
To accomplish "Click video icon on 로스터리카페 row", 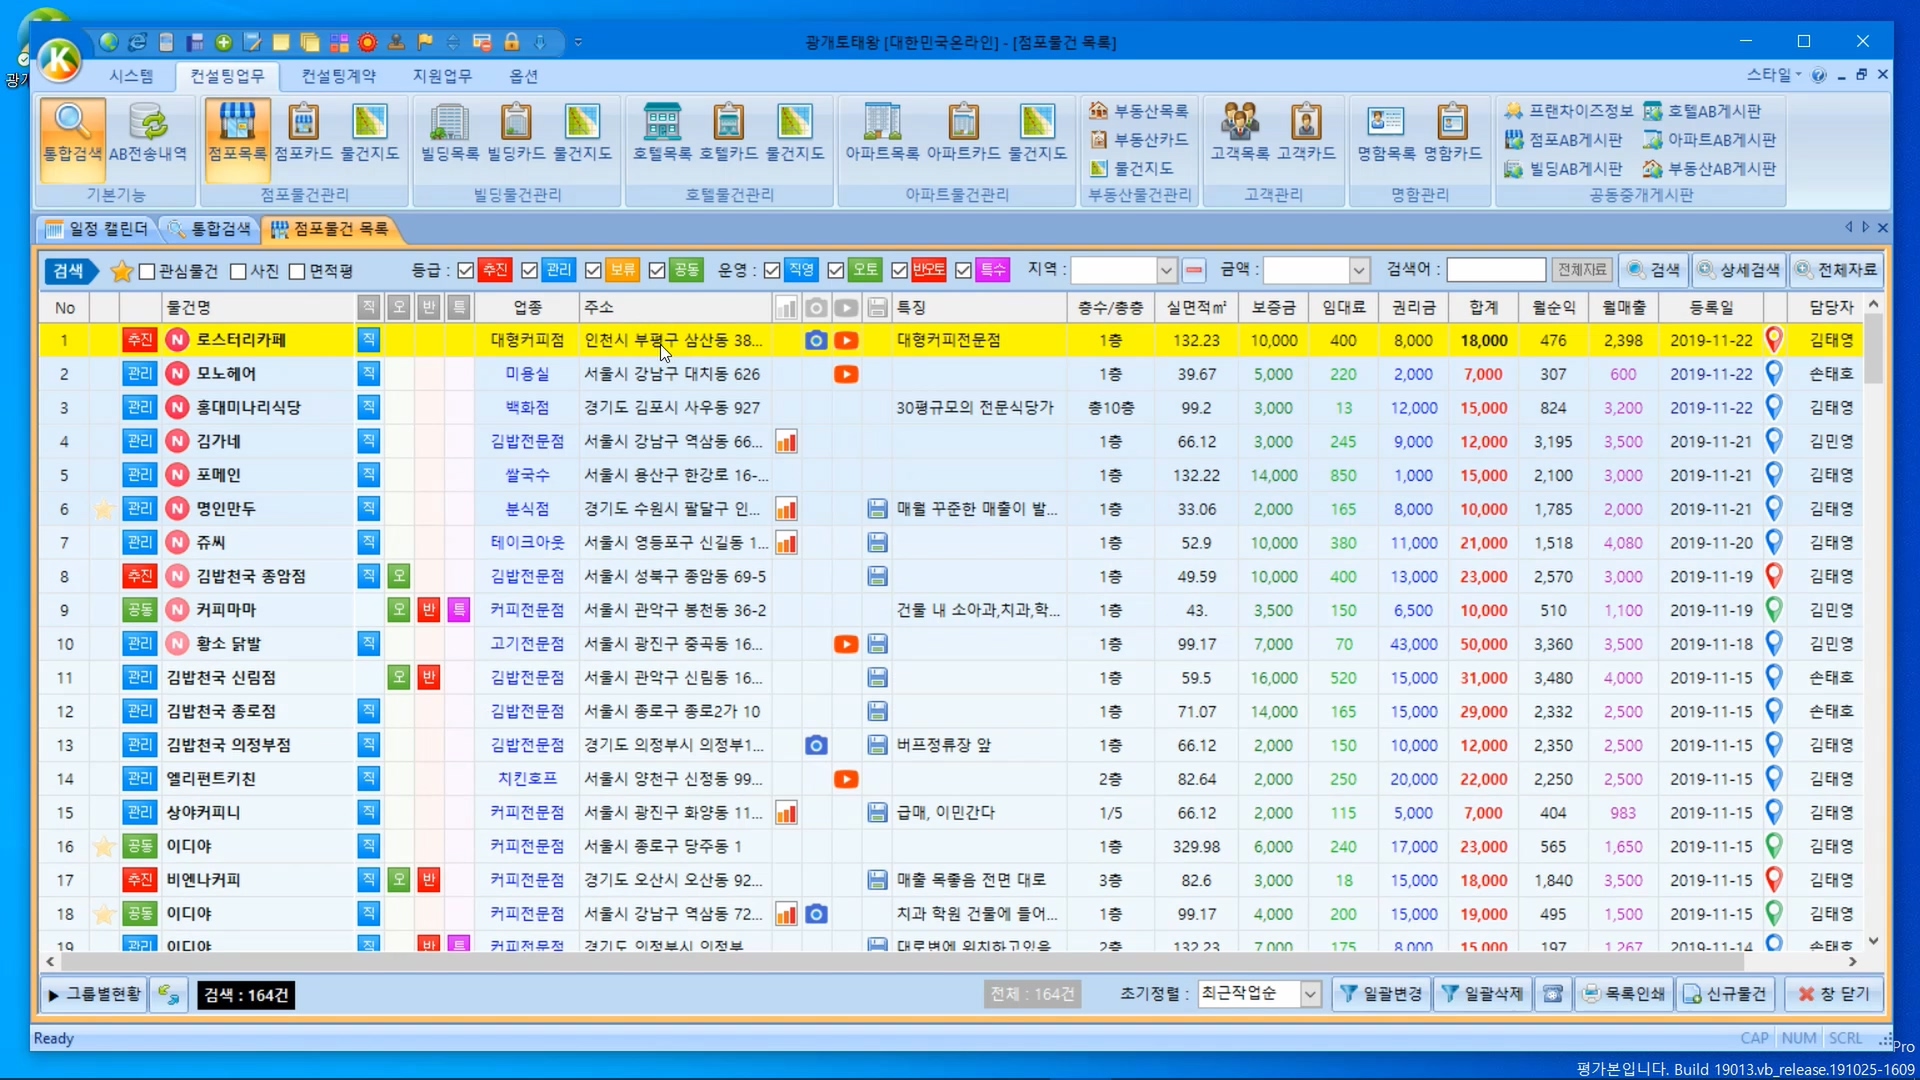I will tap(846, 340).
